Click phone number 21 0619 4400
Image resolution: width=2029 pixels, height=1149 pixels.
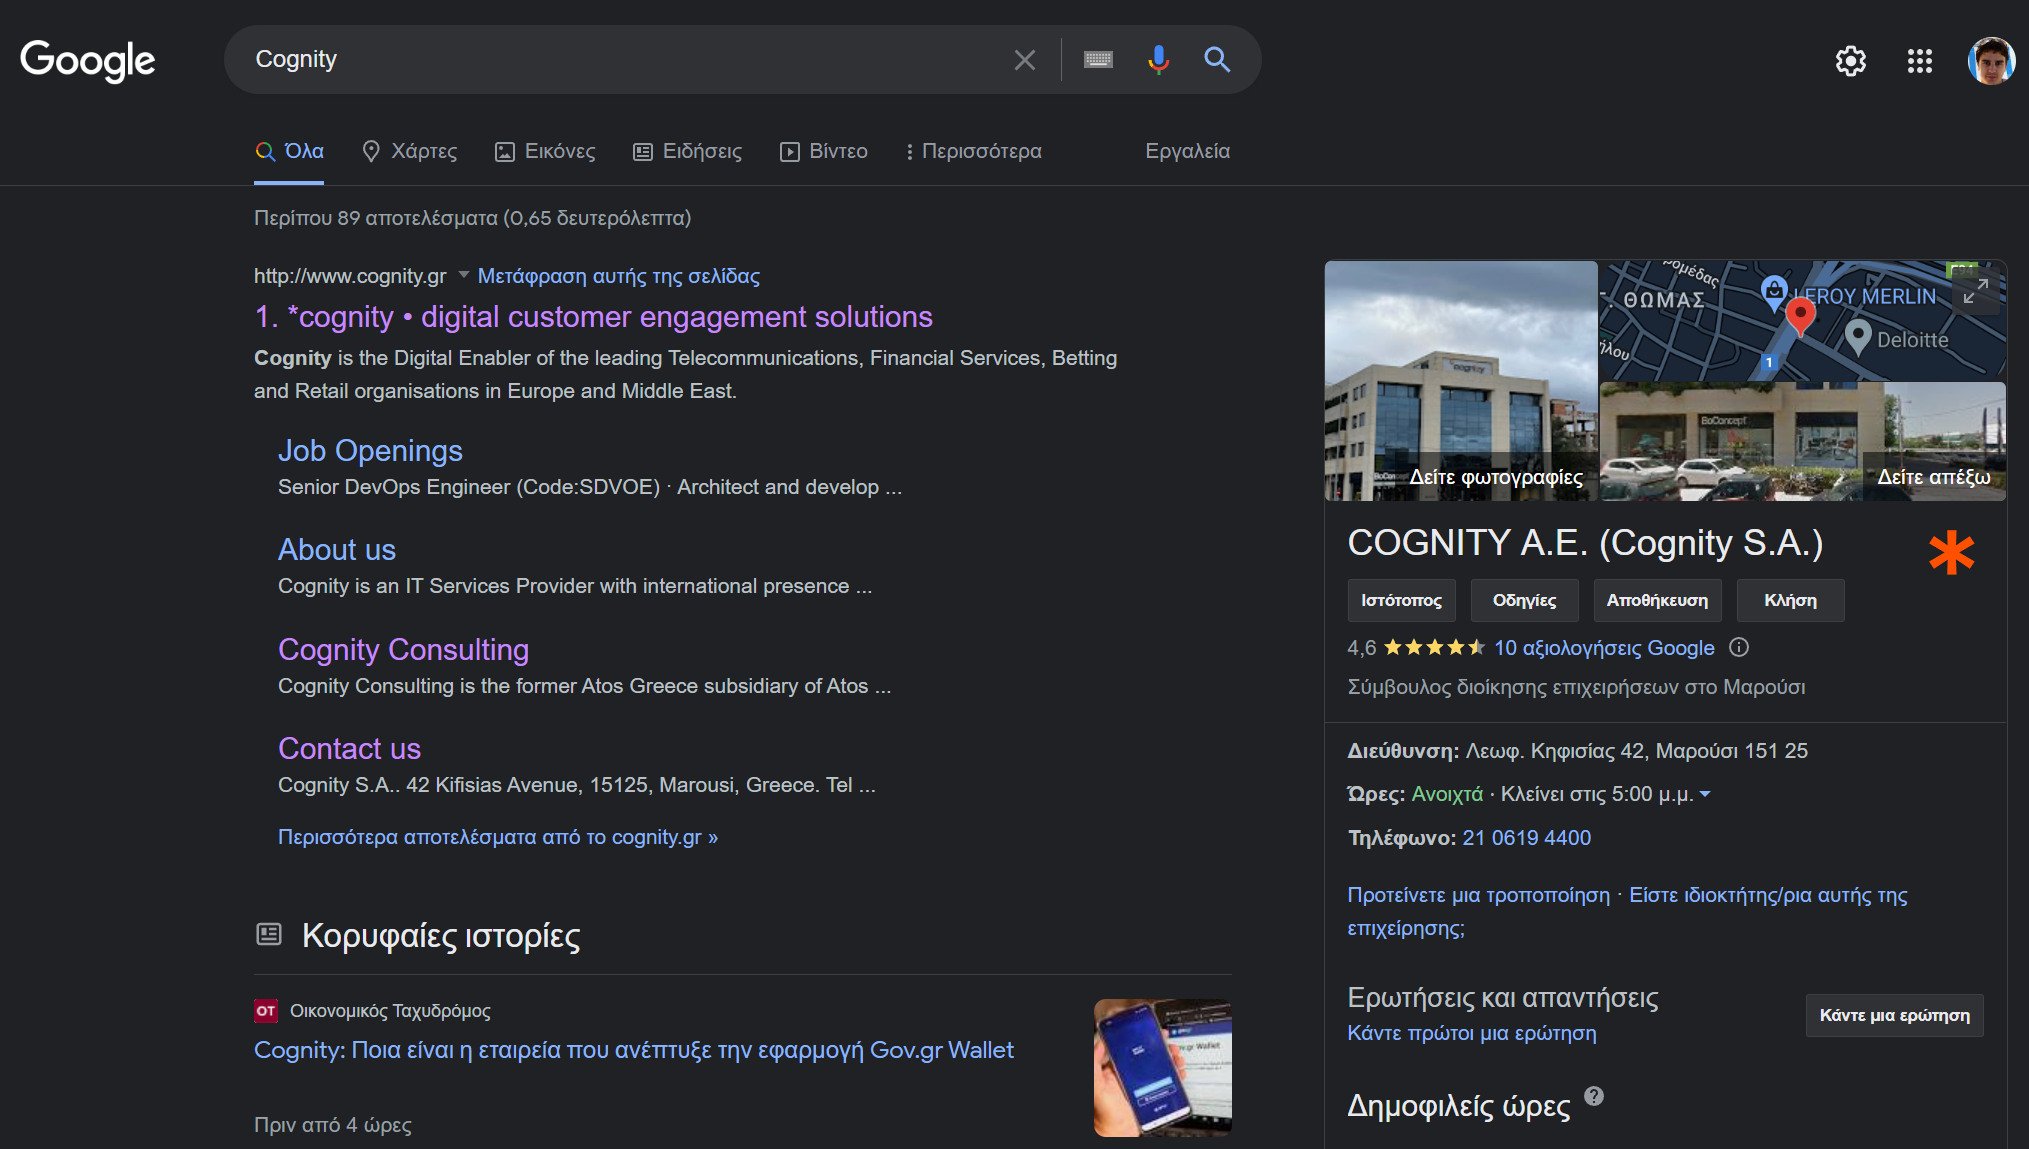[1526, 838]
